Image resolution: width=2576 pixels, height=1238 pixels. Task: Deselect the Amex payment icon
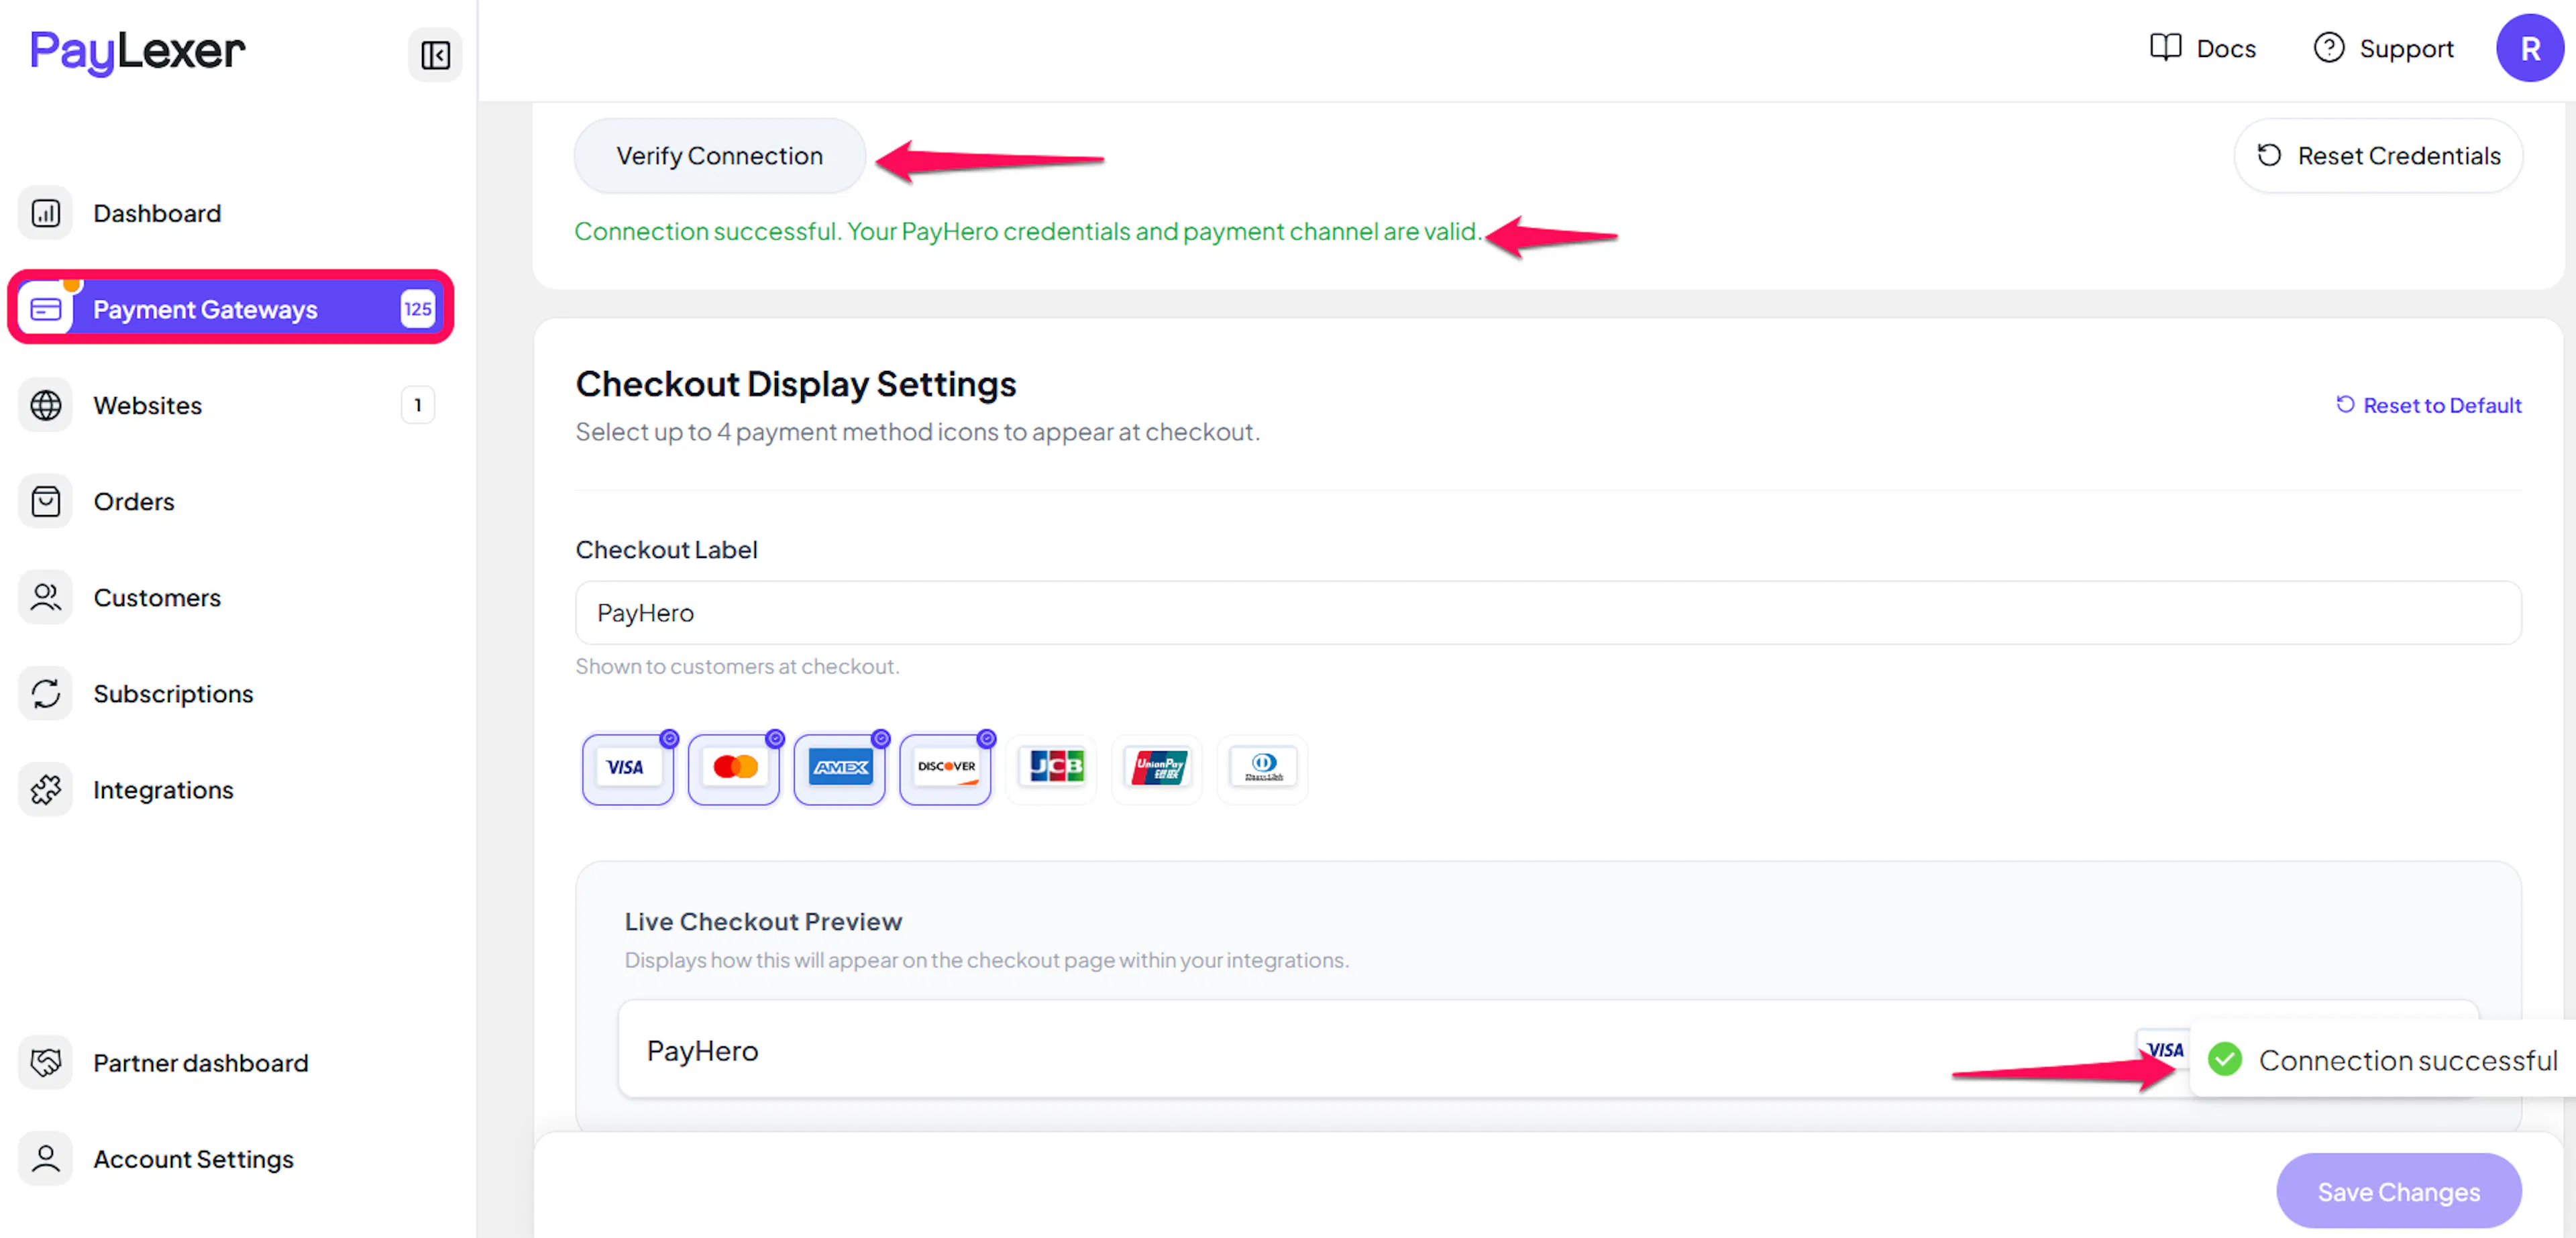click(840, 768)
